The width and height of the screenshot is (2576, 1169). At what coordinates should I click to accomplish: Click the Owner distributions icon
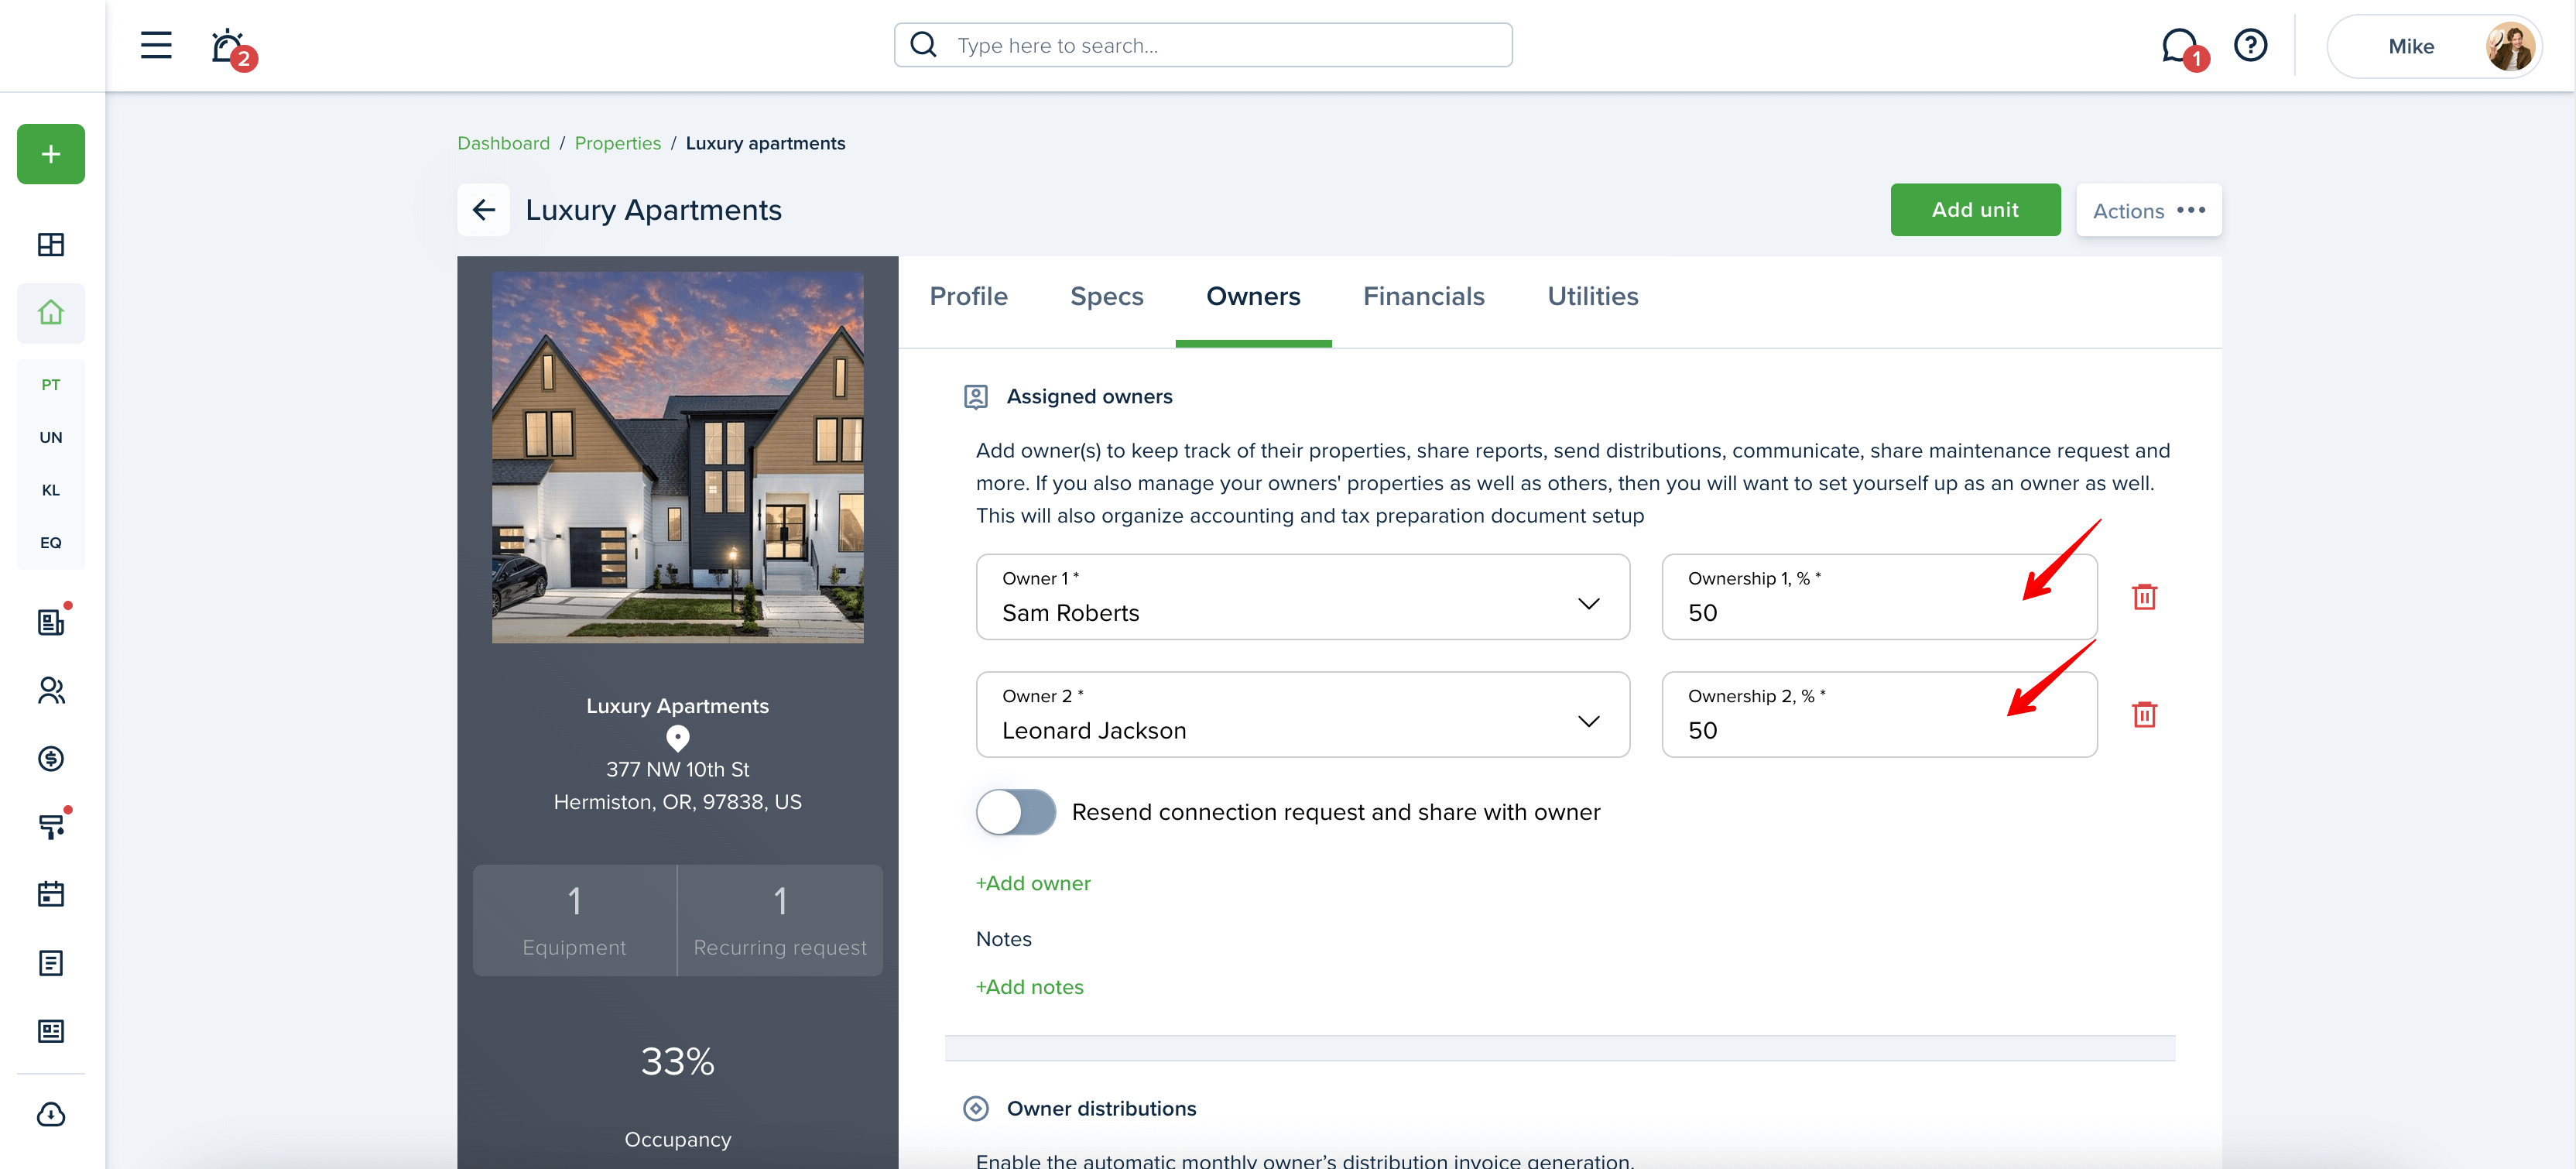tap(975, 1108)
